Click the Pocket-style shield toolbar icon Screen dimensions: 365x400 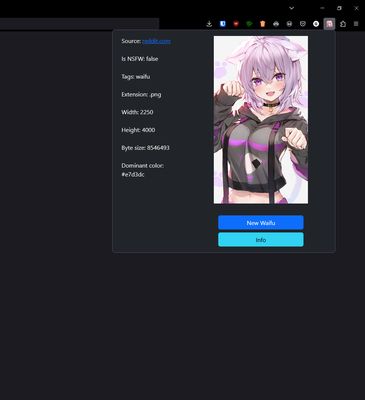pyautogui.click(x=303, y=24)
